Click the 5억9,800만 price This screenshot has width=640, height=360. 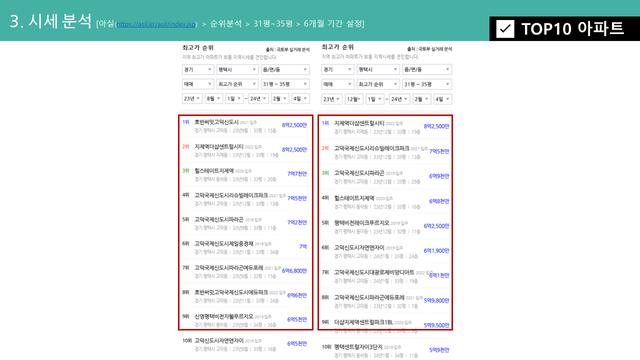click(436, 300)
